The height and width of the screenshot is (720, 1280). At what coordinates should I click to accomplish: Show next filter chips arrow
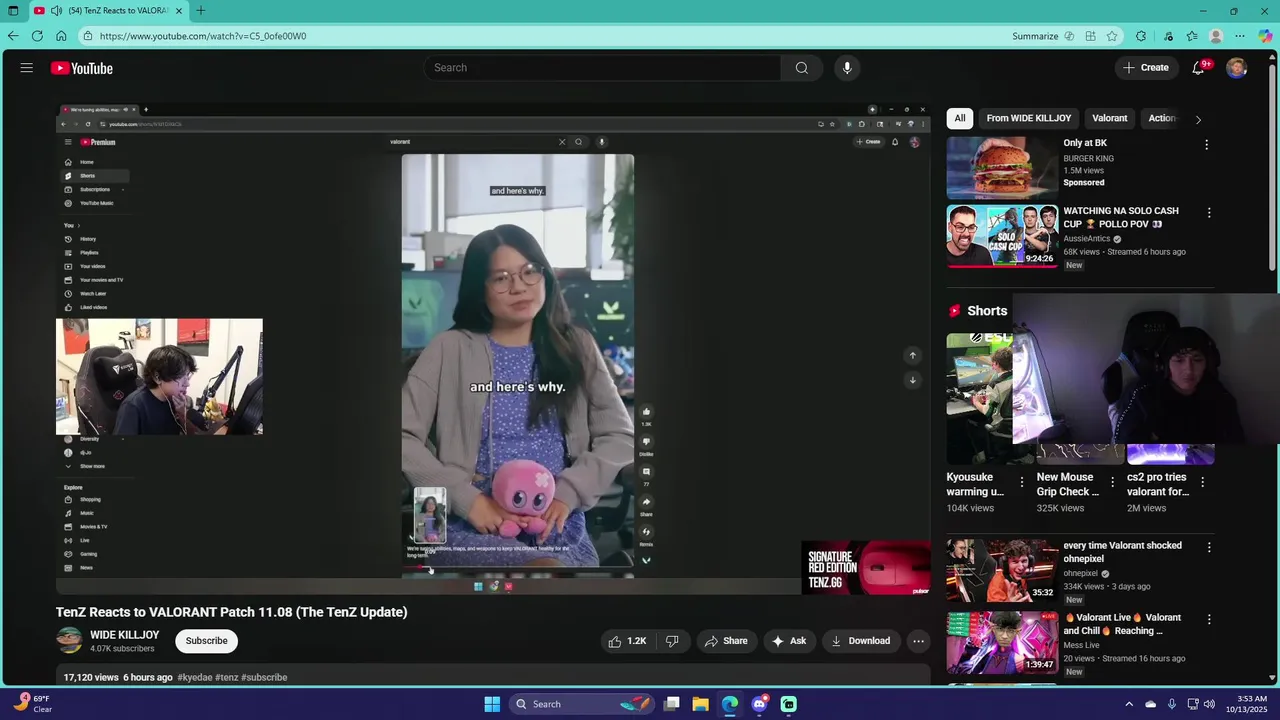(x=1198, y=119)
